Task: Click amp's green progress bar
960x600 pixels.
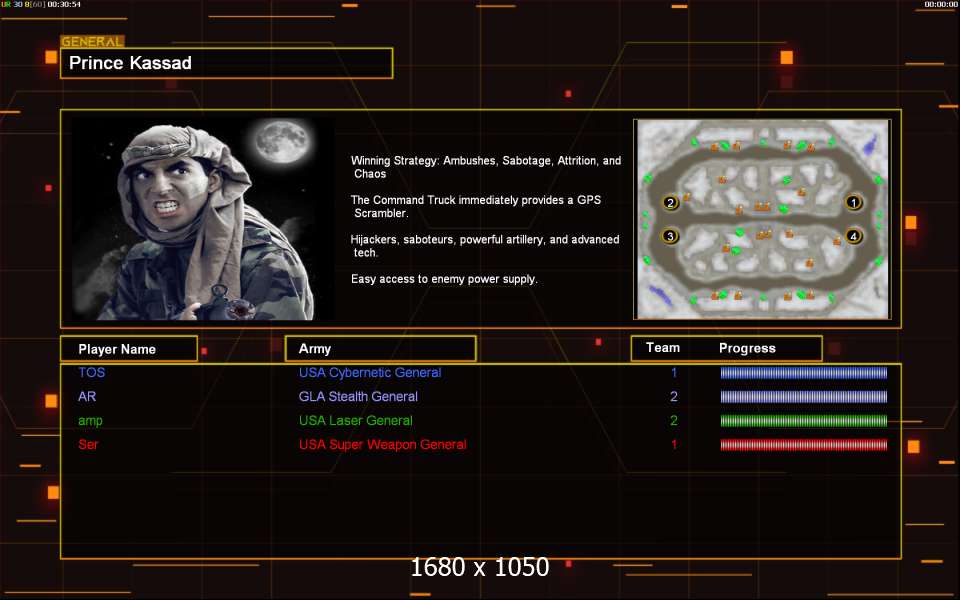Action: 804,421
